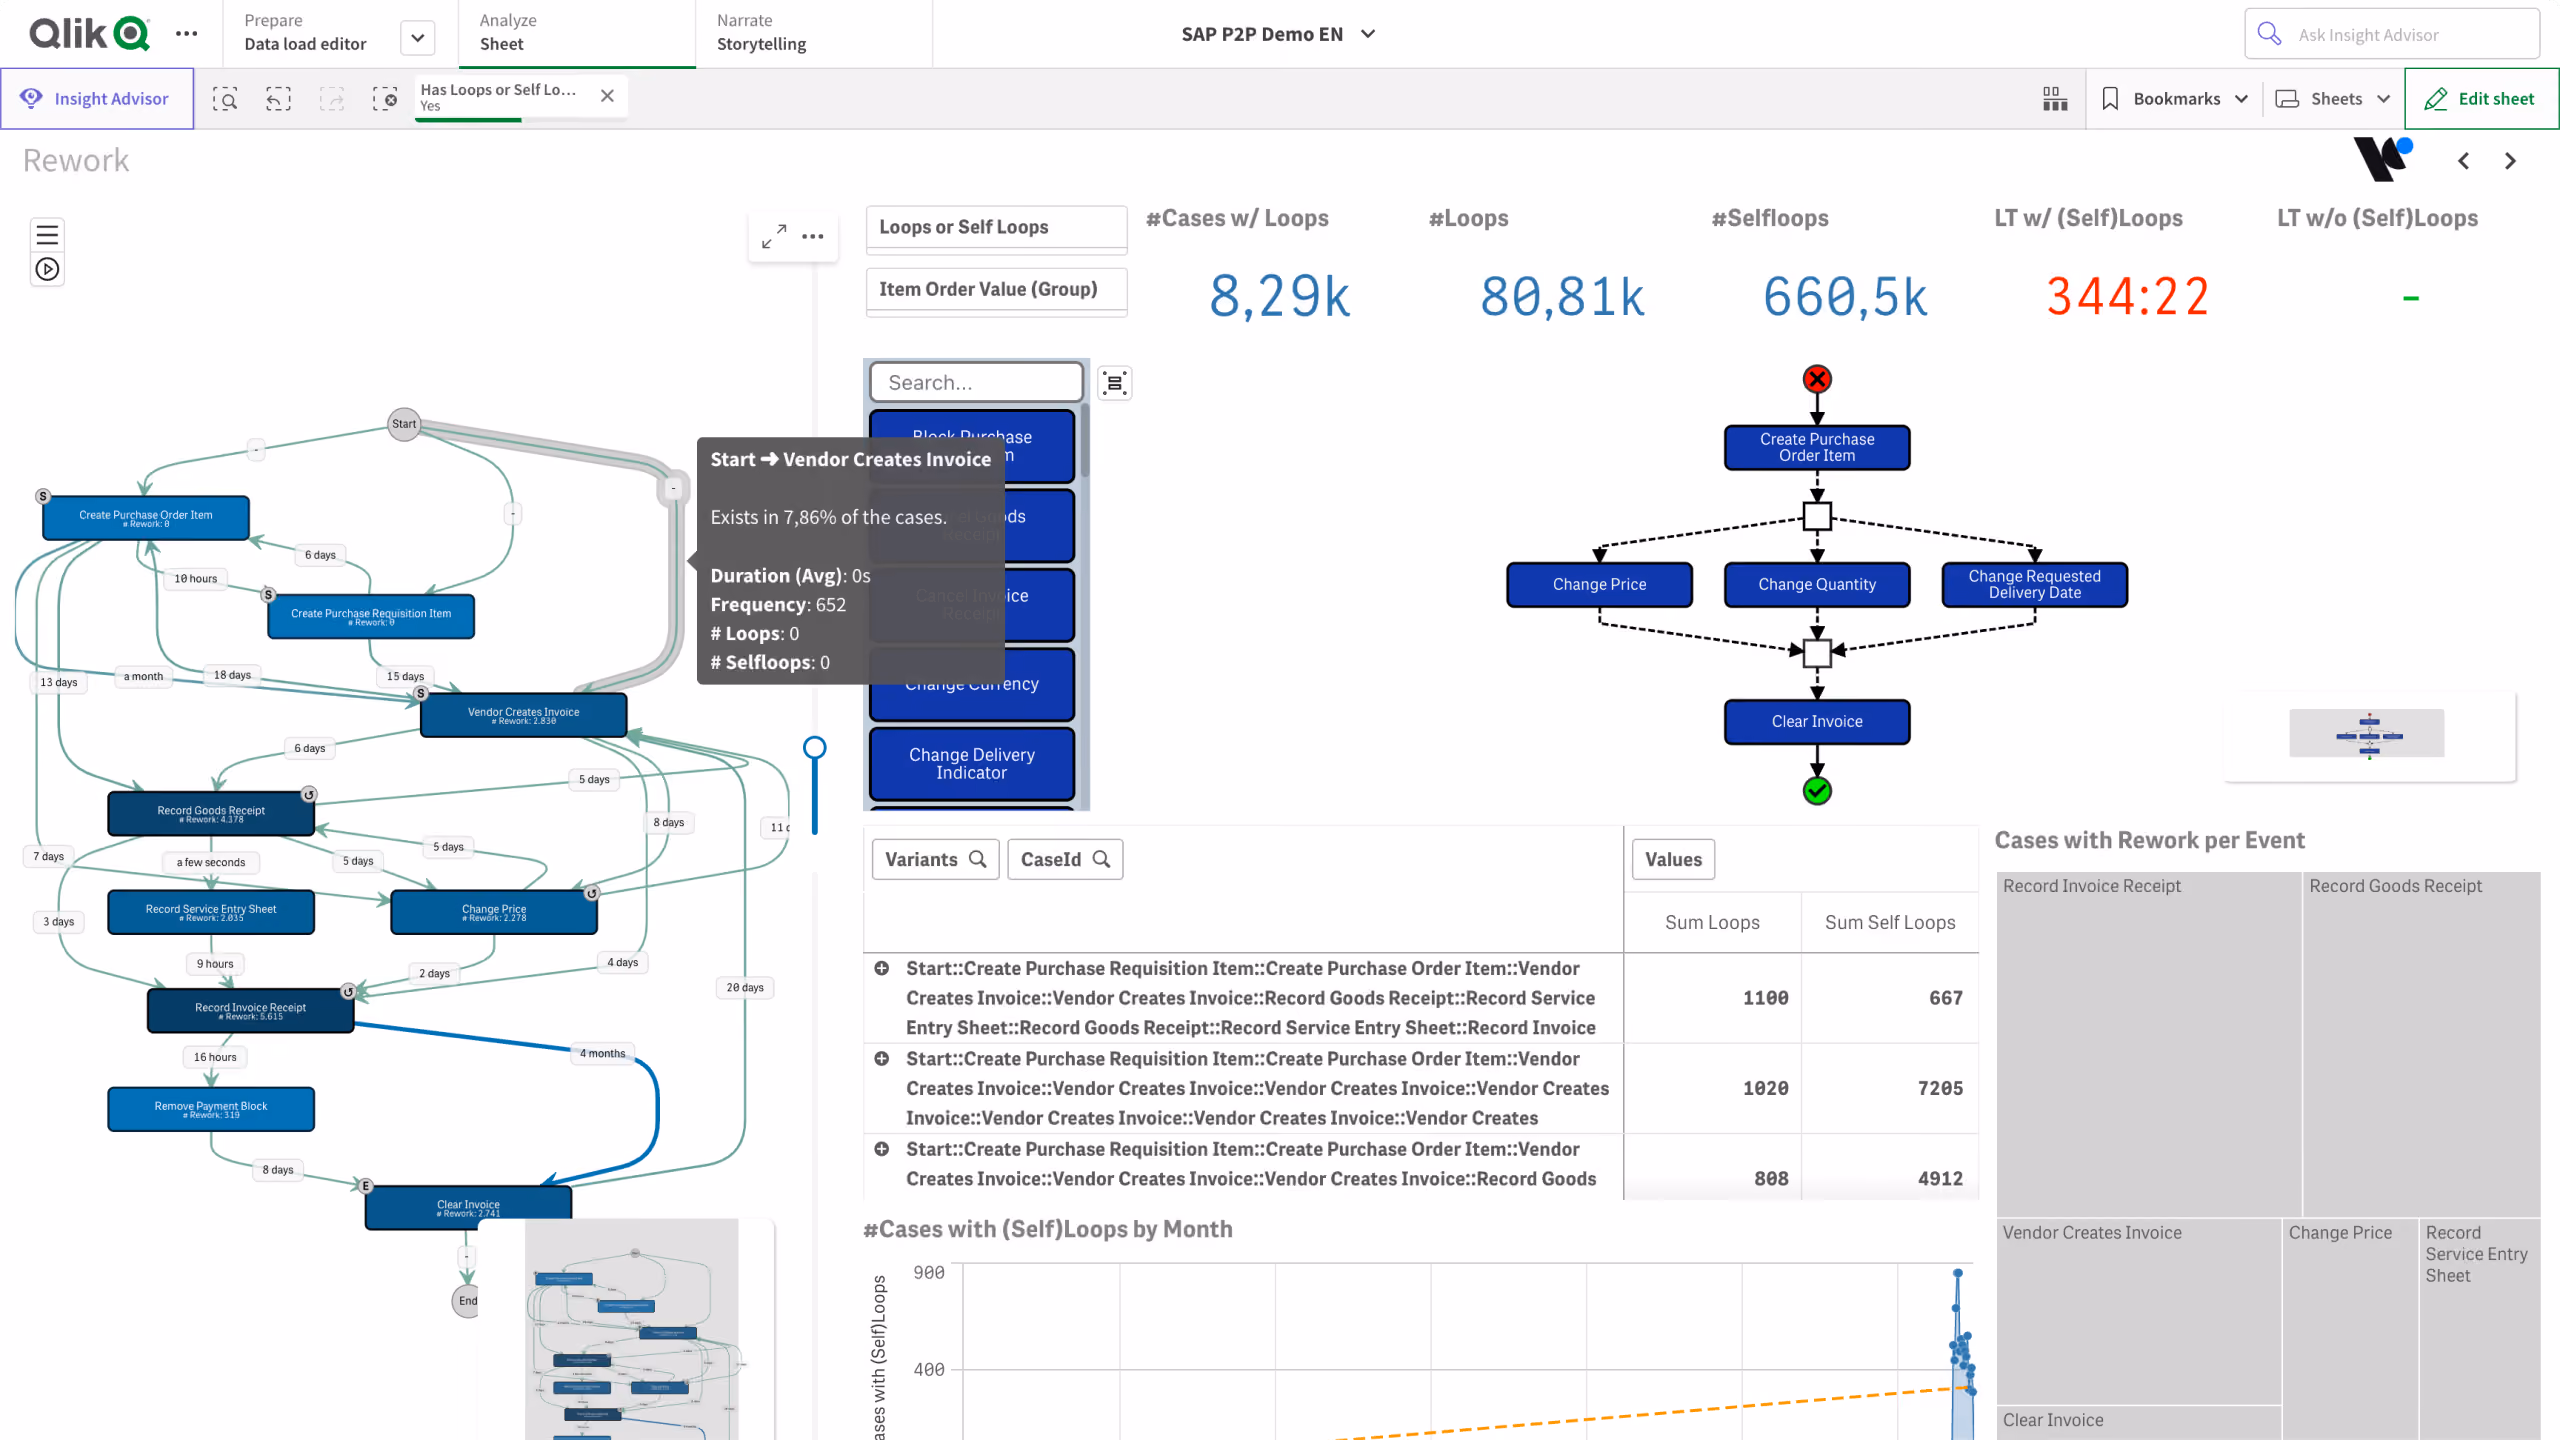Play process animation button
This screenshot has height=1440, width=2560.
[x=47, y=269]
